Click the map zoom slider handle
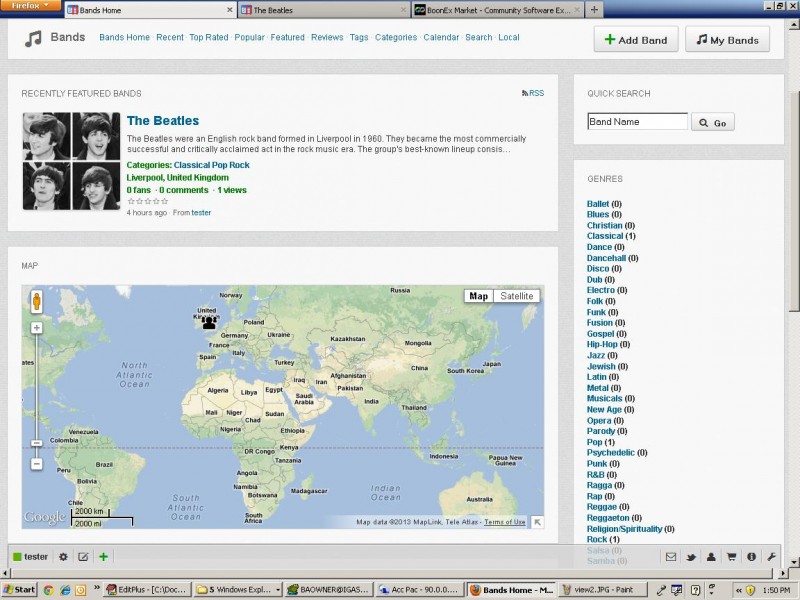Image resolution: width=800 pixels, height=600 pixels. 36,443
